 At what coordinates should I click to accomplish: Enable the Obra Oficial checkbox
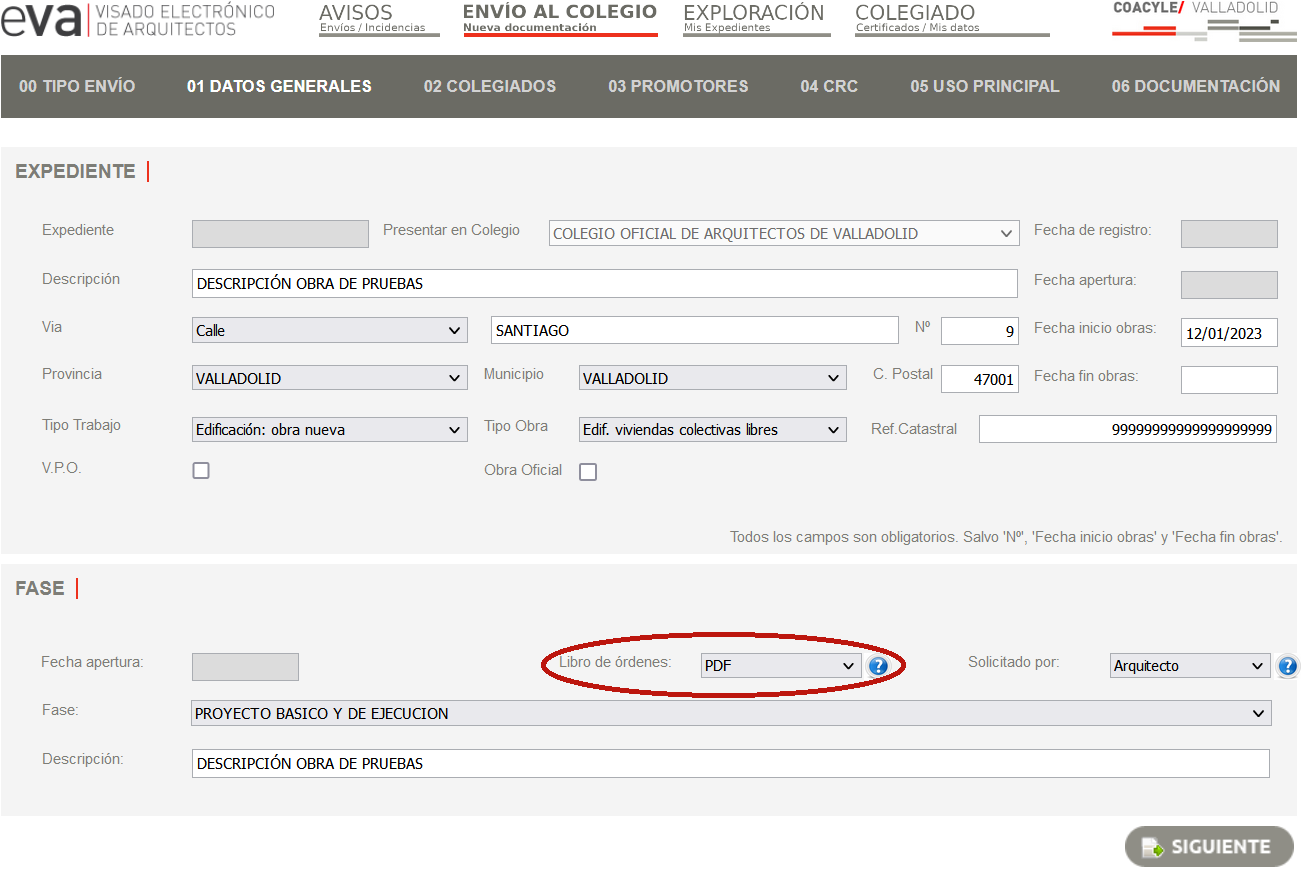[588, 472]
